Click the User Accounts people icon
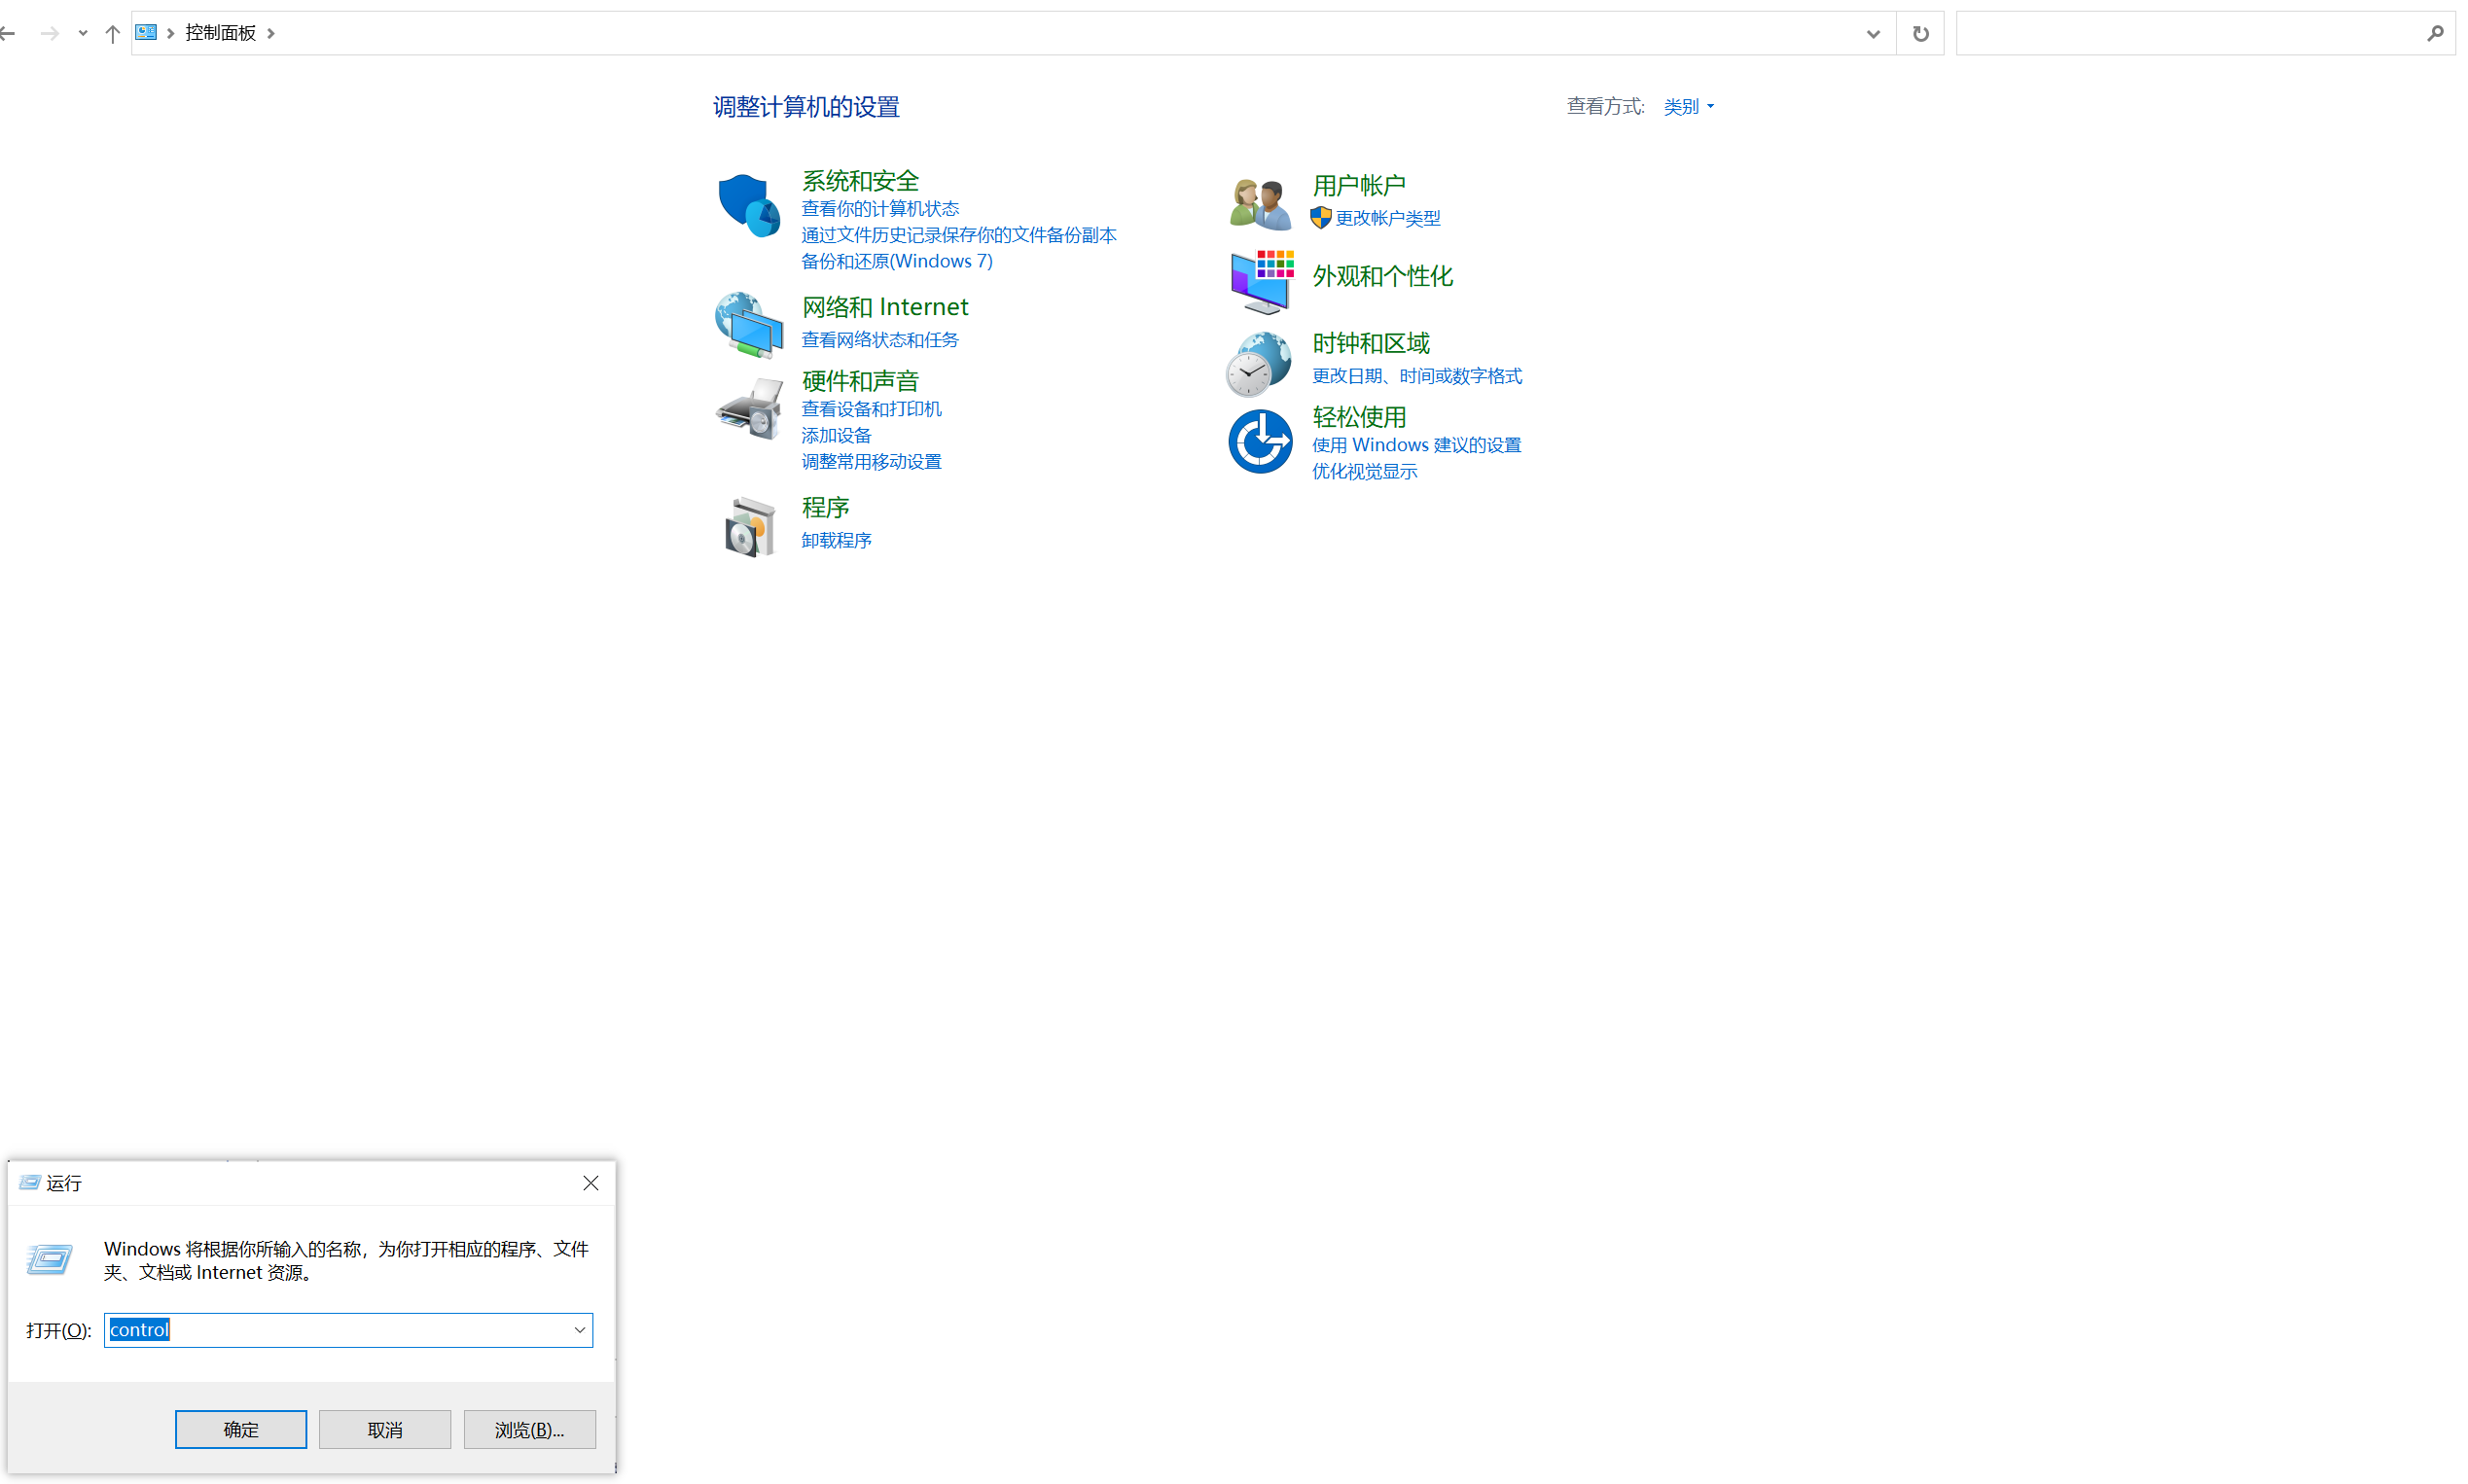Image resolution: width=2468 pixels, height=1484 pixels. (1259, 203)
